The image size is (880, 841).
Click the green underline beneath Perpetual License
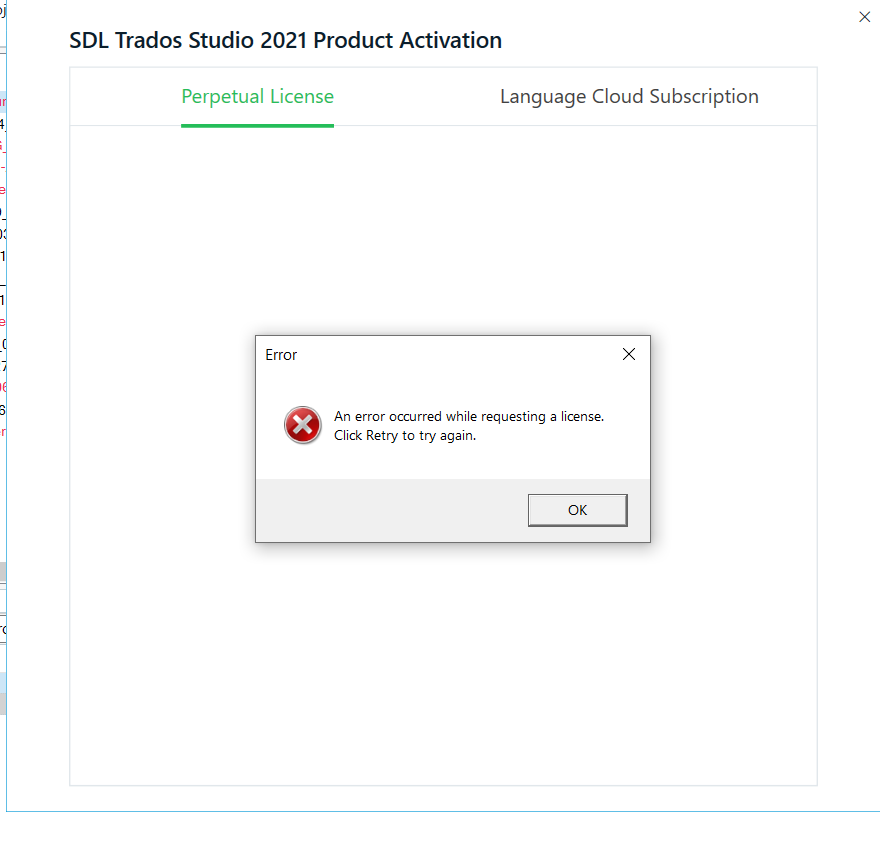point(257,124)
